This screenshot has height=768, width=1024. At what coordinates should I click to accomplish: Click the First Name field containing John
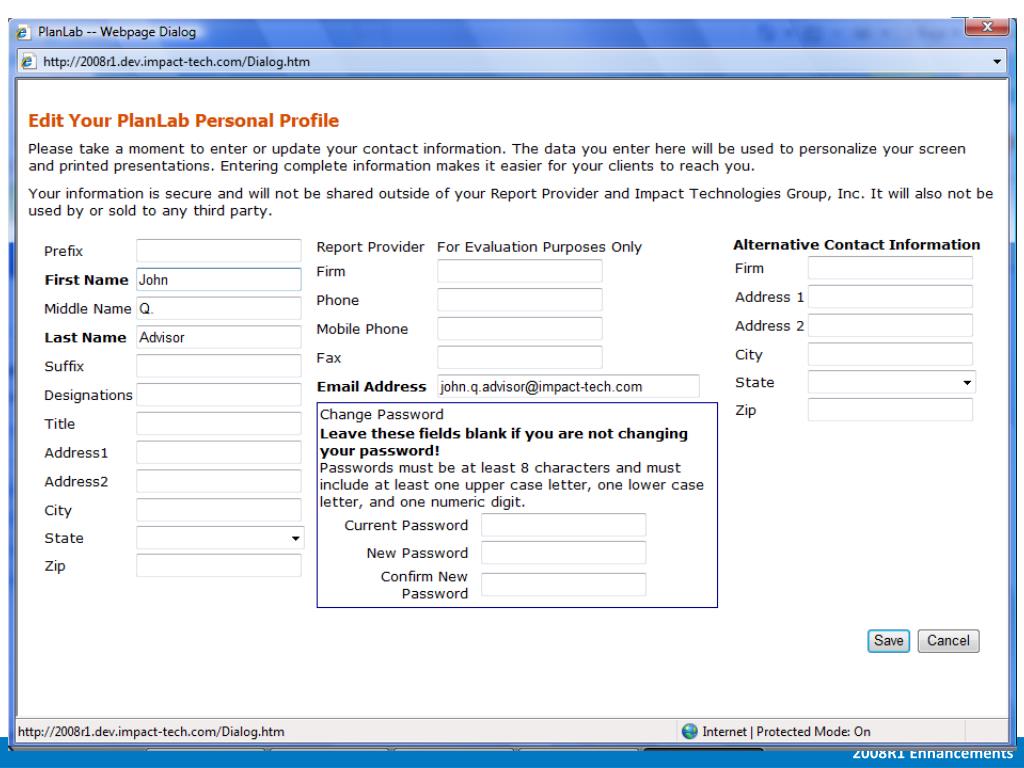coord(219,280)
